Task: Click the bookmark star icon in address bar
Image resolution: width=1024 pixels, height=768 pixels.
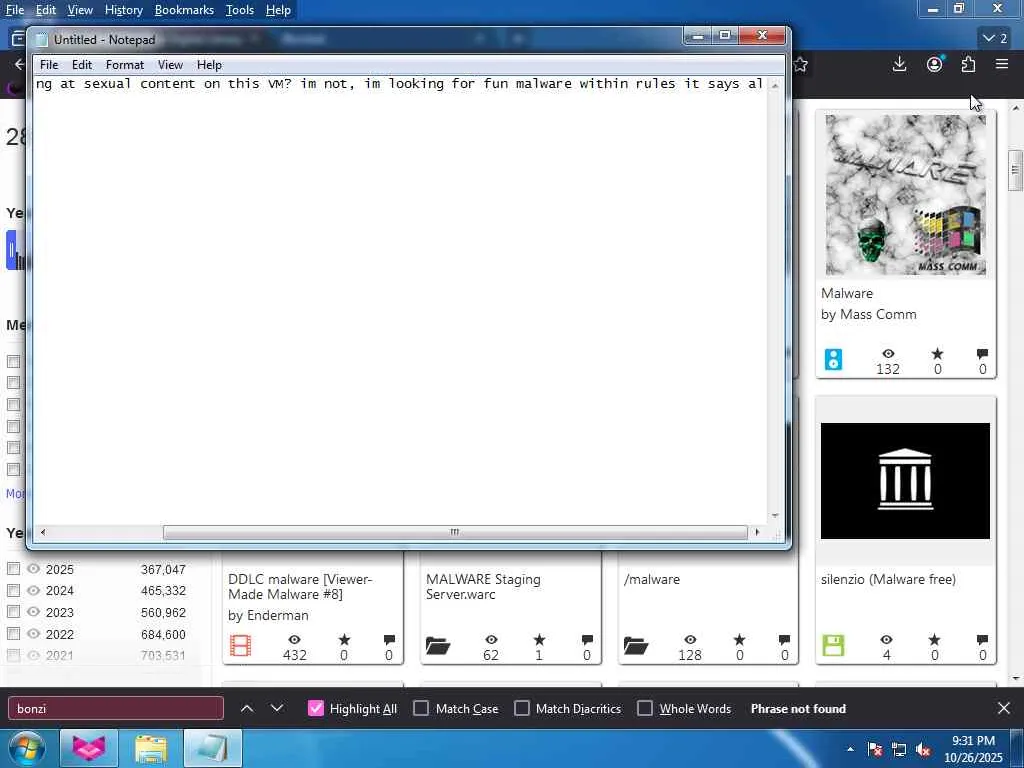Action: click(x=800, y=65)
